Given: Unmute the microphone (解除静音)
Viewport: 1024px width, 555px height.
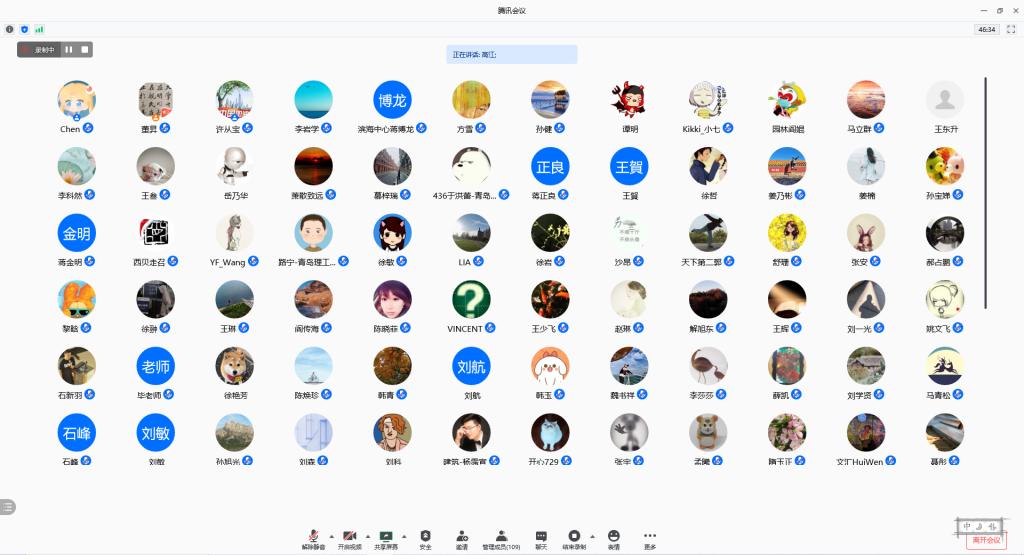Looking at the screenshot, I should (313, 537).
